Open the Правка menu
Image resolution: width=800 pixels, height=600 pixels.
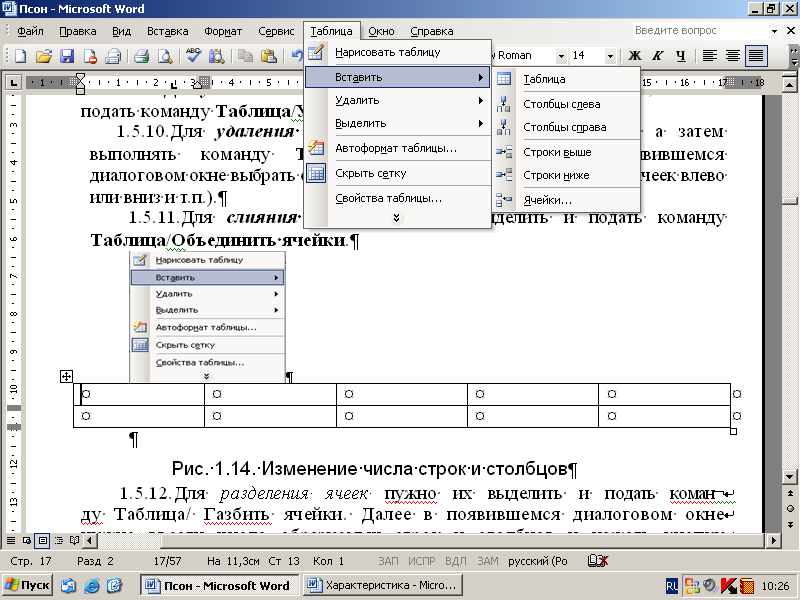point(78,32)
